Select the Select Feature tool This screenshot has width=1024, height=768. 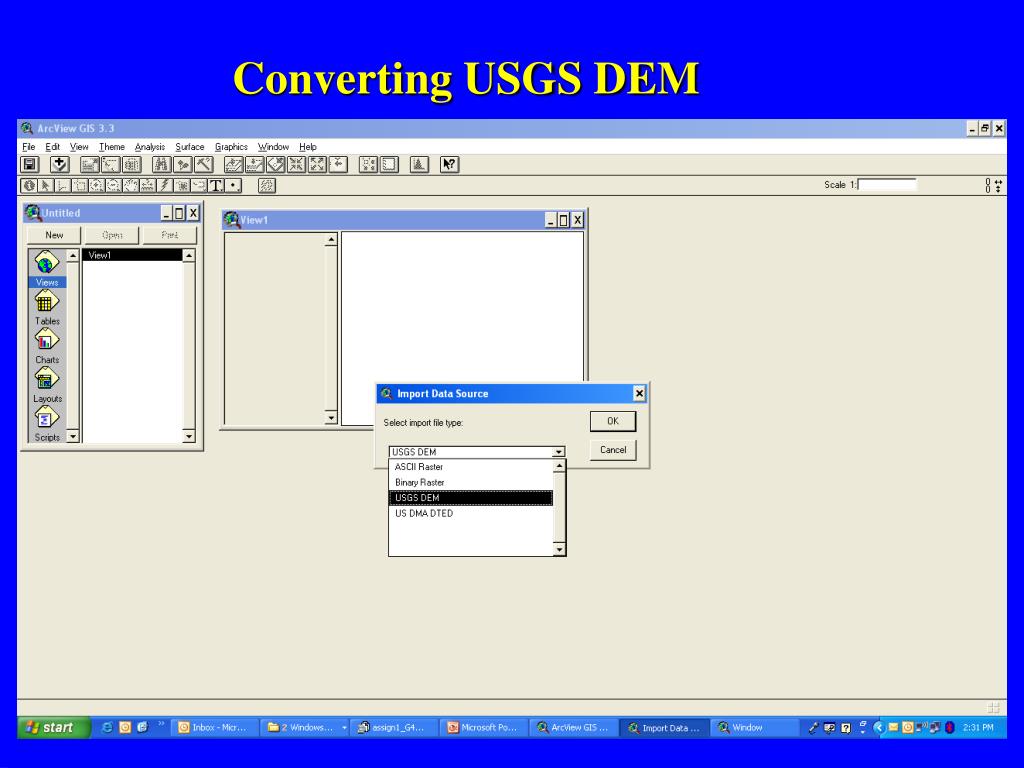(x=80, y=185)
